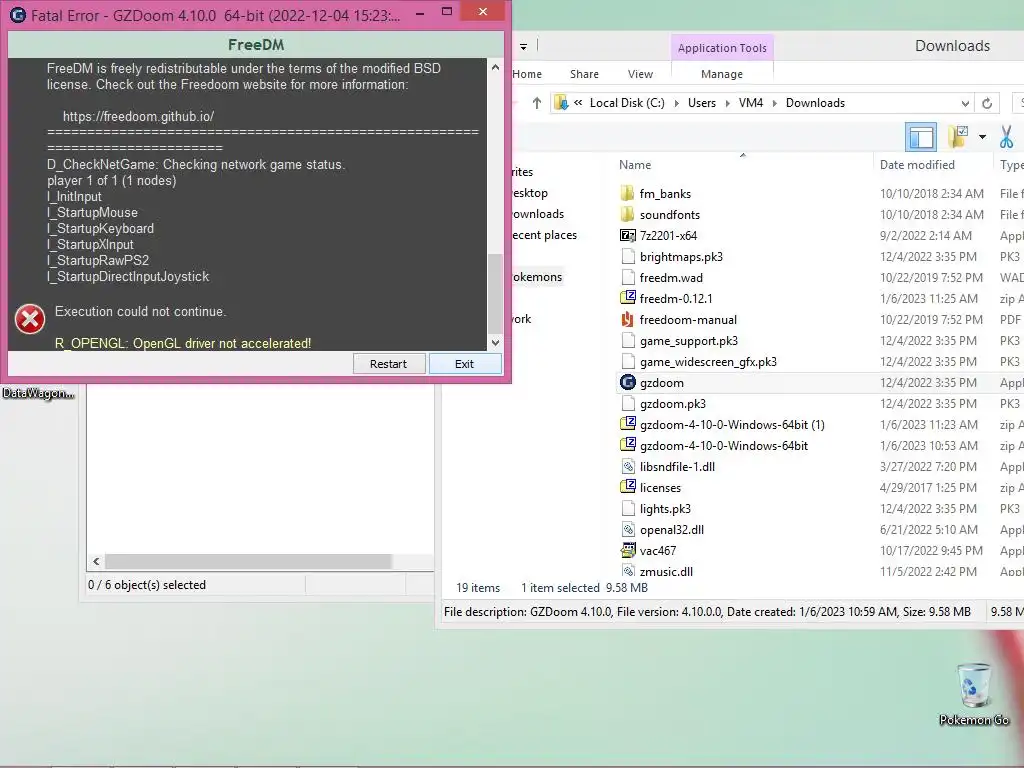Select the Application Tools contextual tab
This screenshot has height=768, width=1024.
tap(722, 48)
